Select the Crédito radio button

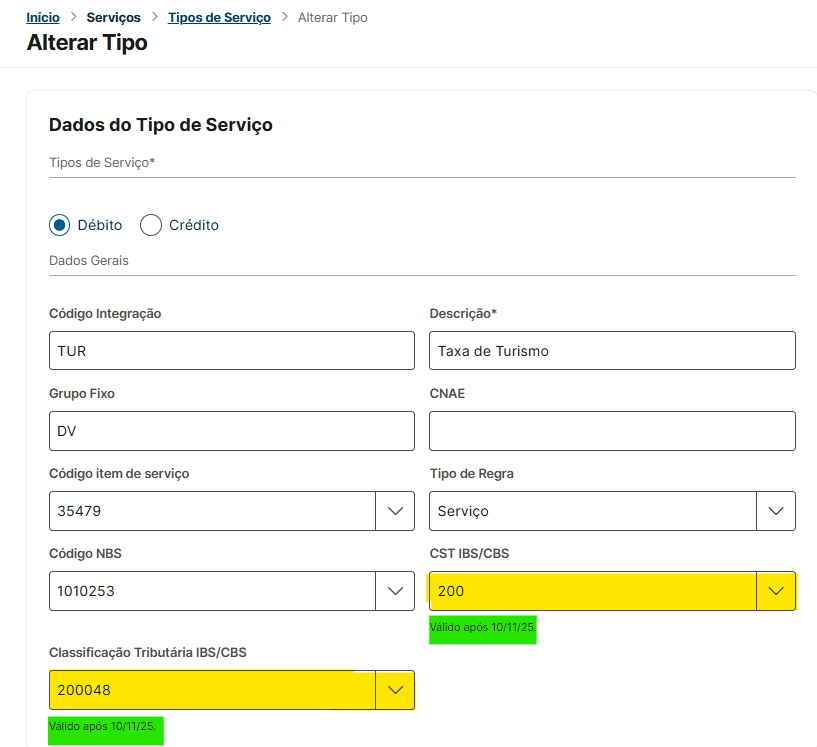[151, 225]
